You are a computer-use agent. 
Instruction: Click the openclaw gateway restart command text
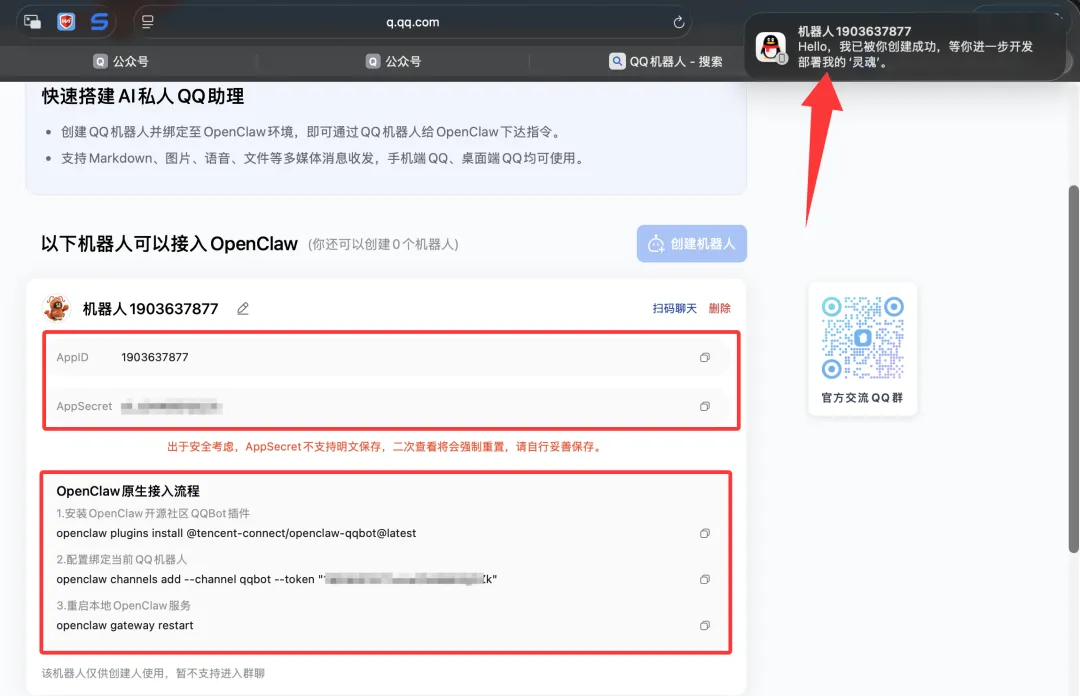[x=125, y=626]
